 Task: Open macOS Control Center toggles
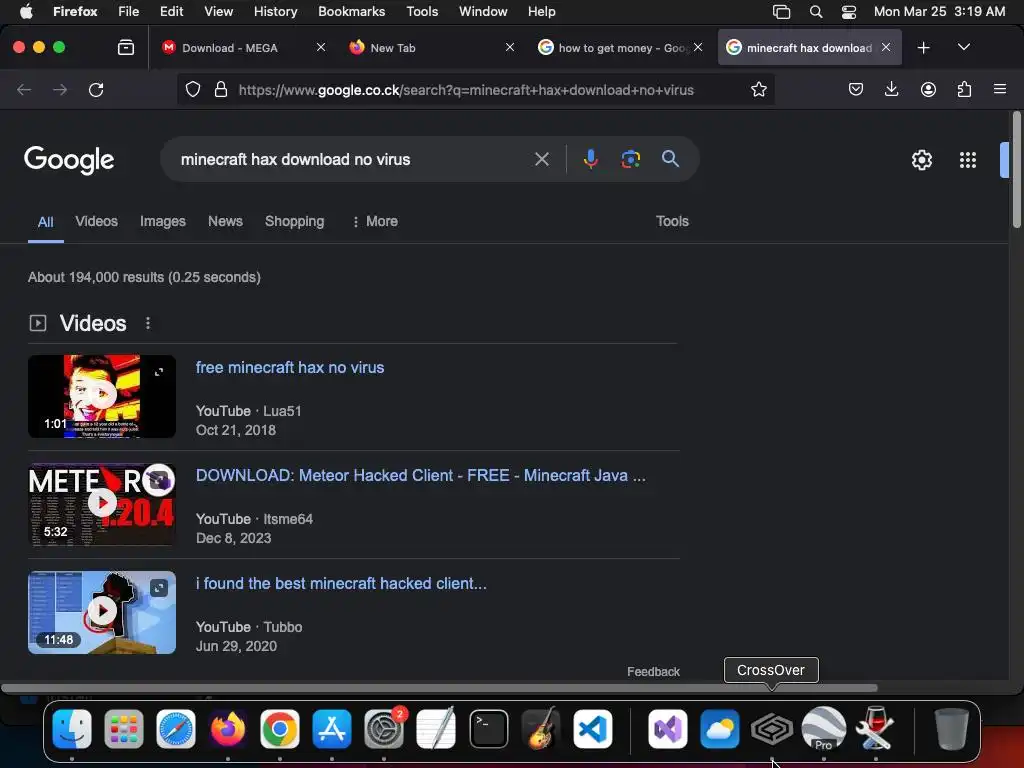pos(848,12)
